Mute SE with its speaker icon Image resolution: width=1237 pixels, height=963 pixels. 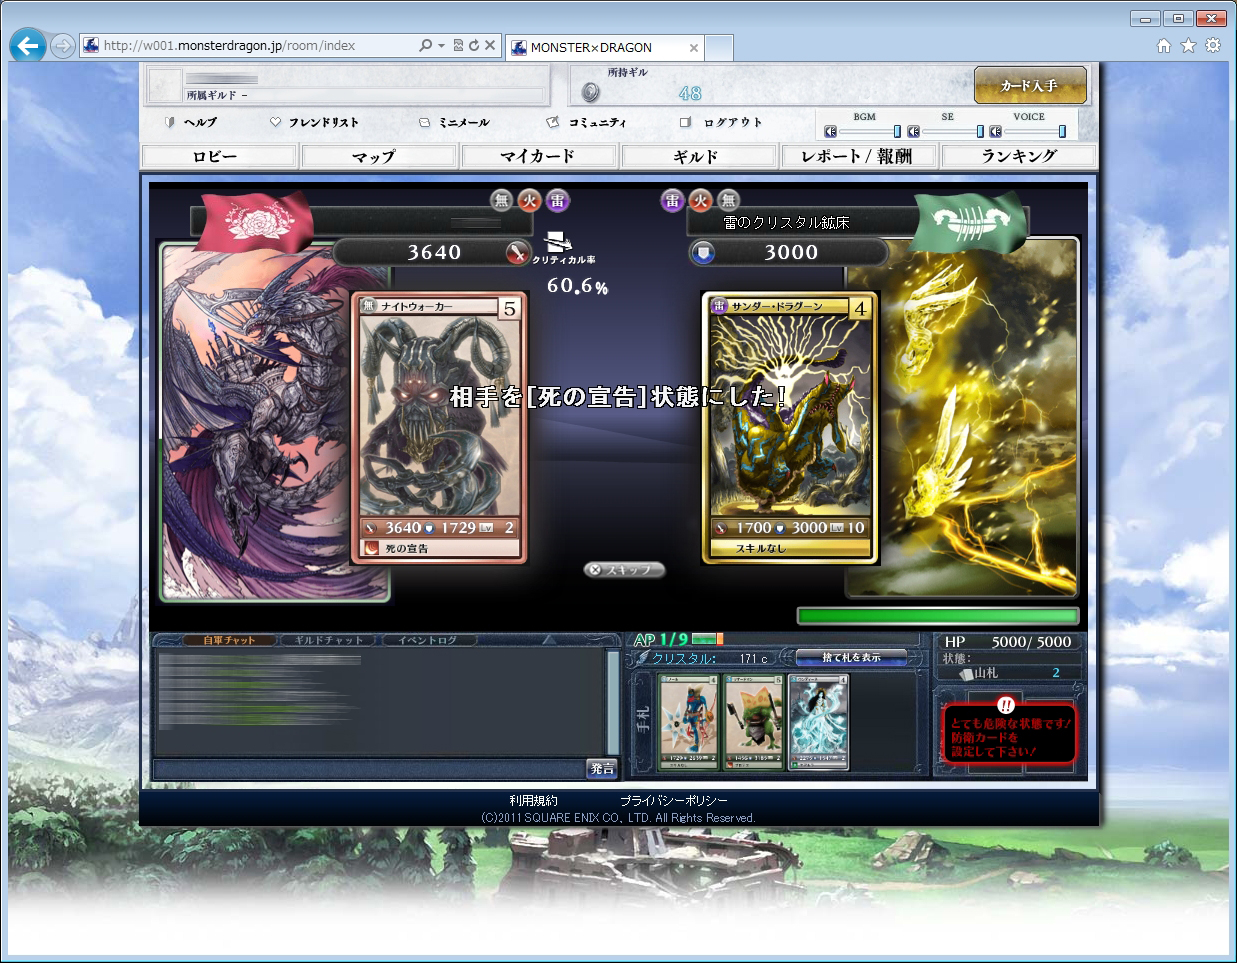pos(913,131)
